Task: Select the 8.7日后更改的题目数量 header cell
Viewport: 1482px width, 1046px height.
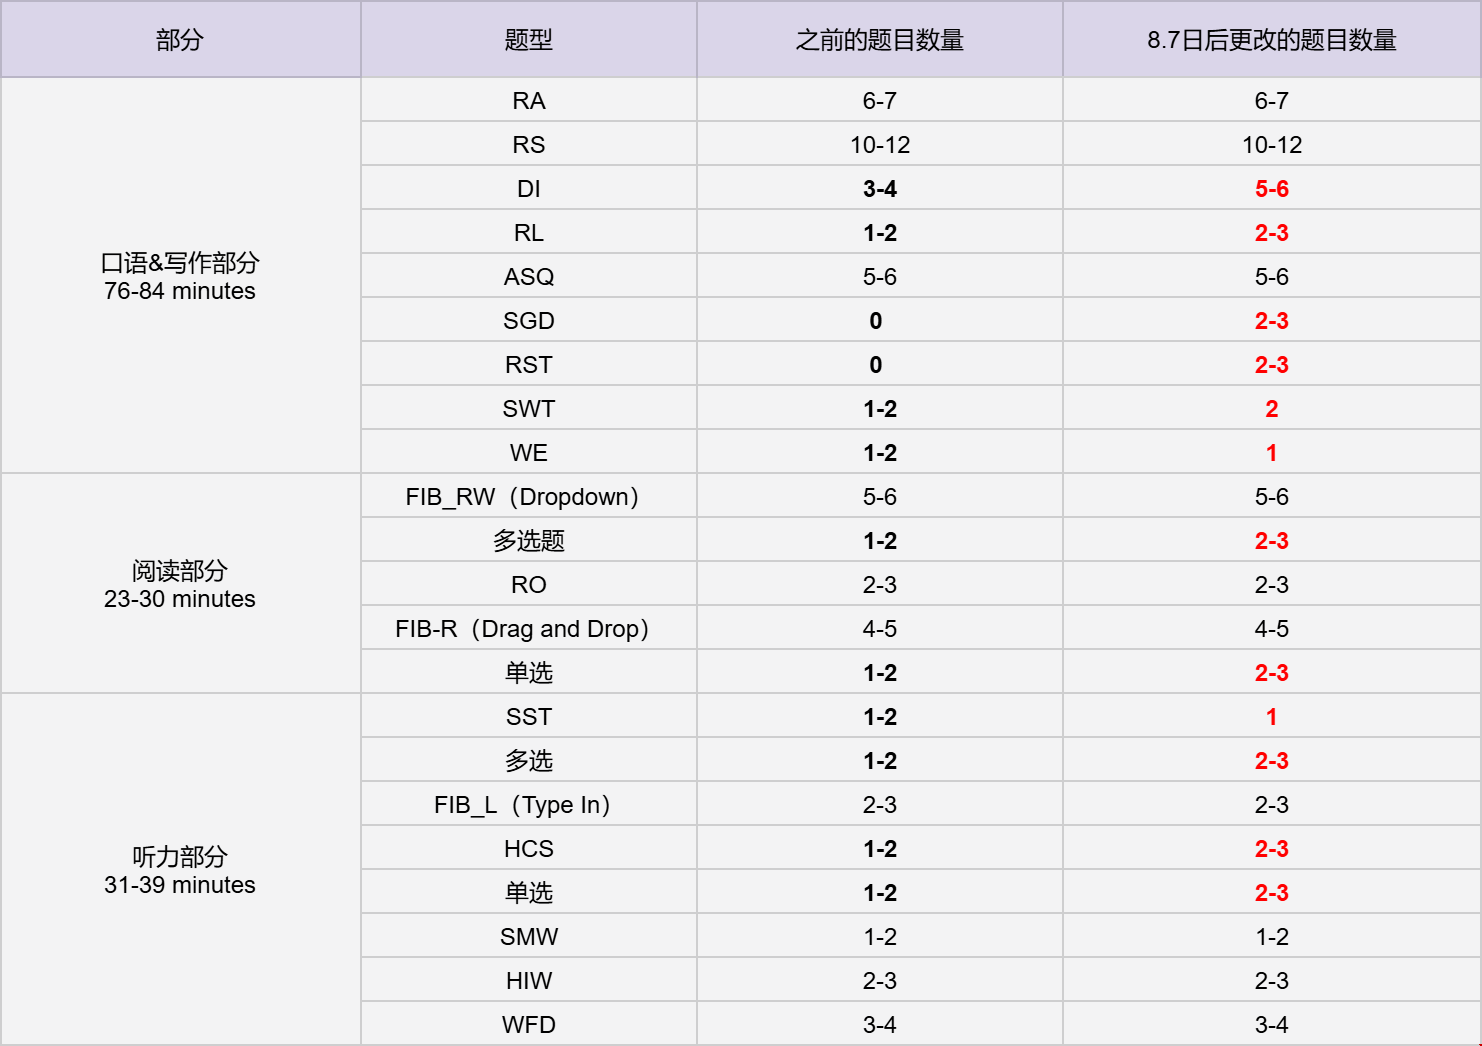Action: (1271, 40)
